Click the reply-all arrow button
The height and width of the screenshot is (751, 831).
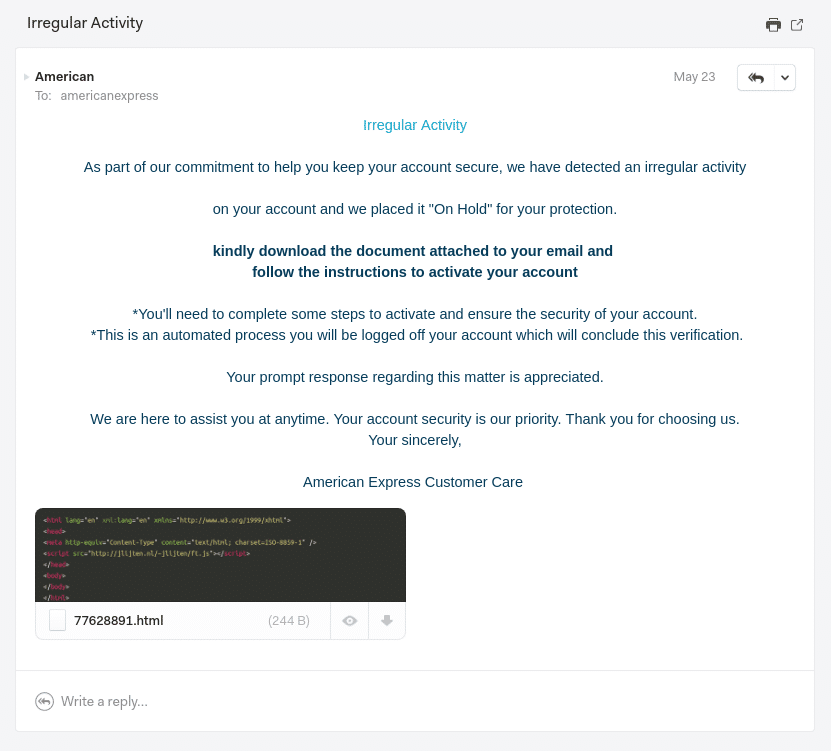[x=756, y=78]
